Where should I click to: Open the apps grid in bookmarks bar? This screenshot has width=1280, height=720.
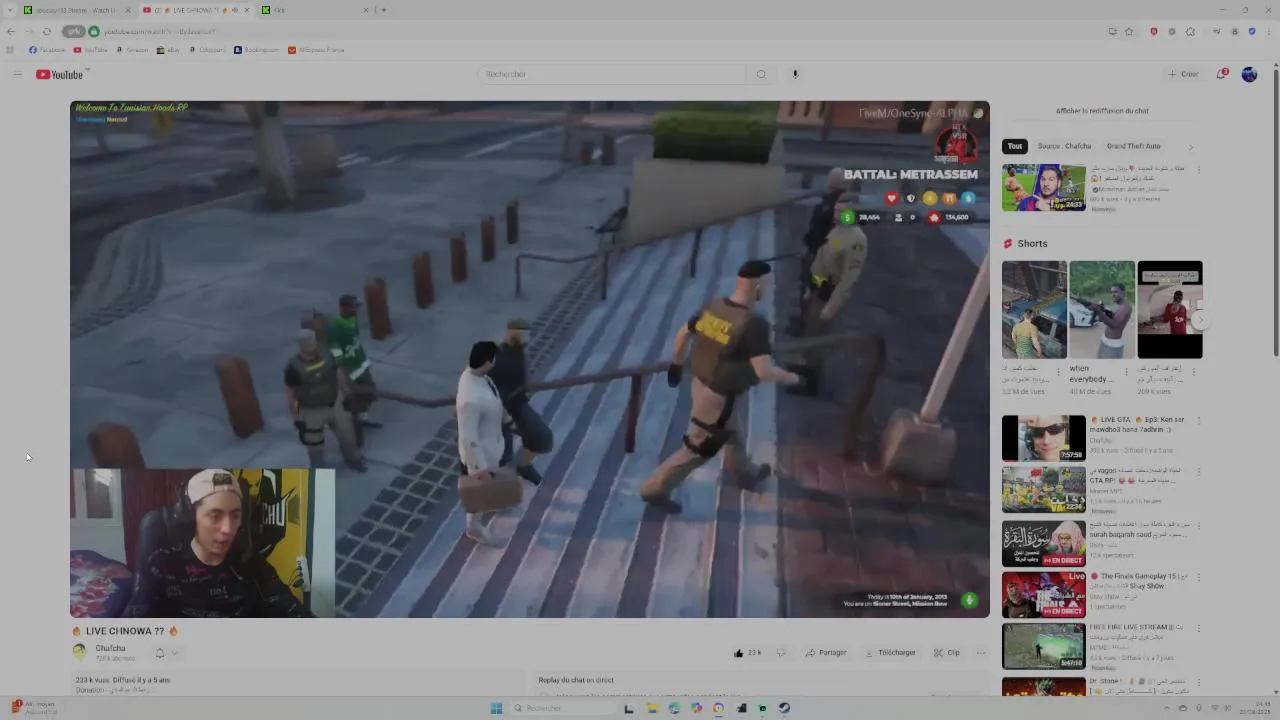[x=11, y=50]
